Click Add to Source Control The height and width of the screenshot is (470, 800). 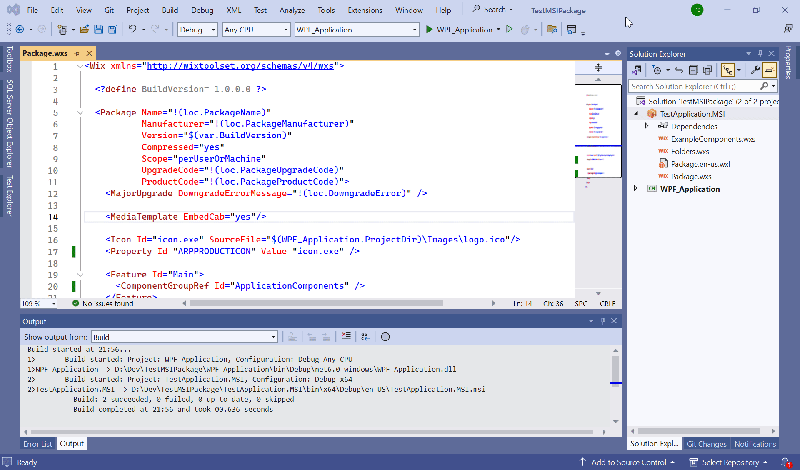tap(628, 462)
